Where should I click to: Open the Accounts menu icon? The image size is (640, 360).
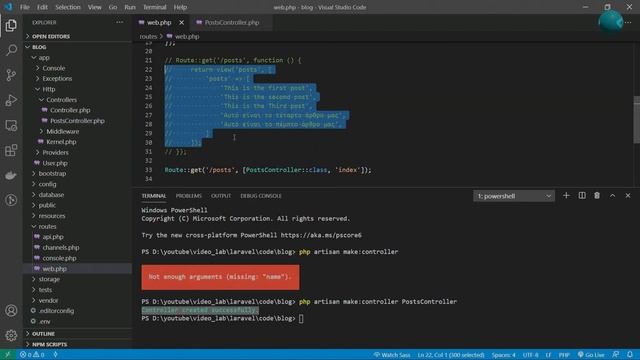click(11, 311)
